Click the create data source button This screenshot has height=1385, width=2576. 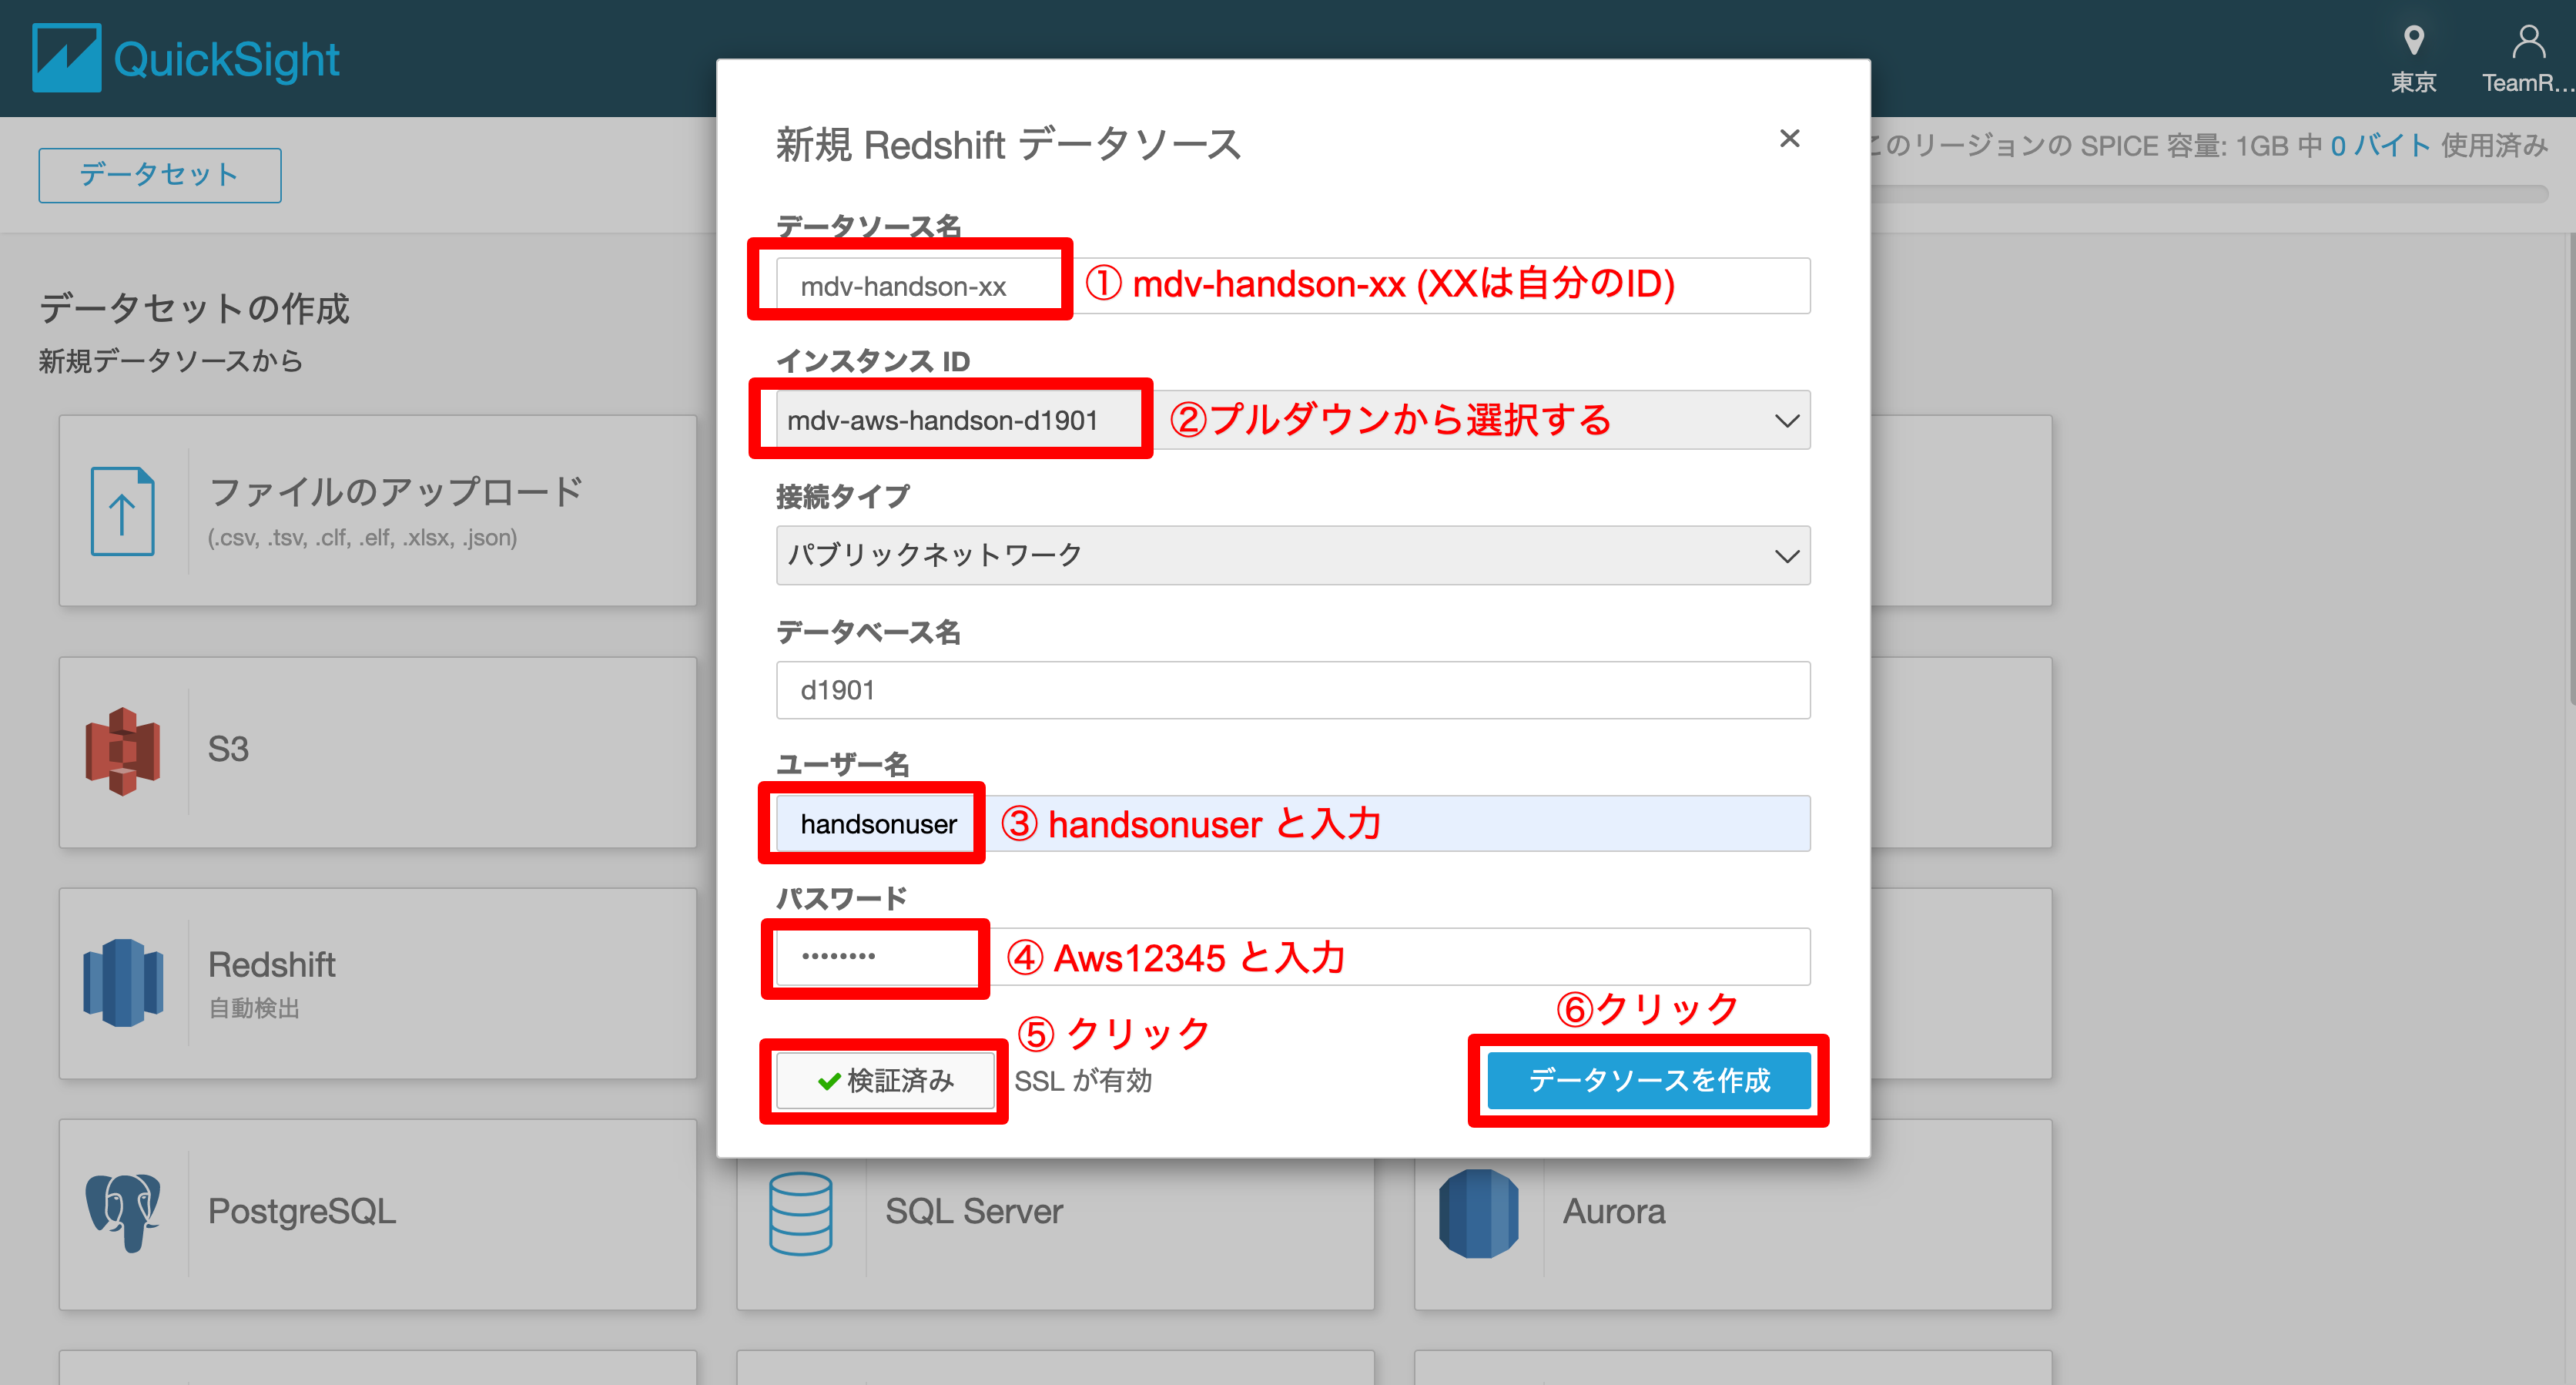tap(1648, 1080)
